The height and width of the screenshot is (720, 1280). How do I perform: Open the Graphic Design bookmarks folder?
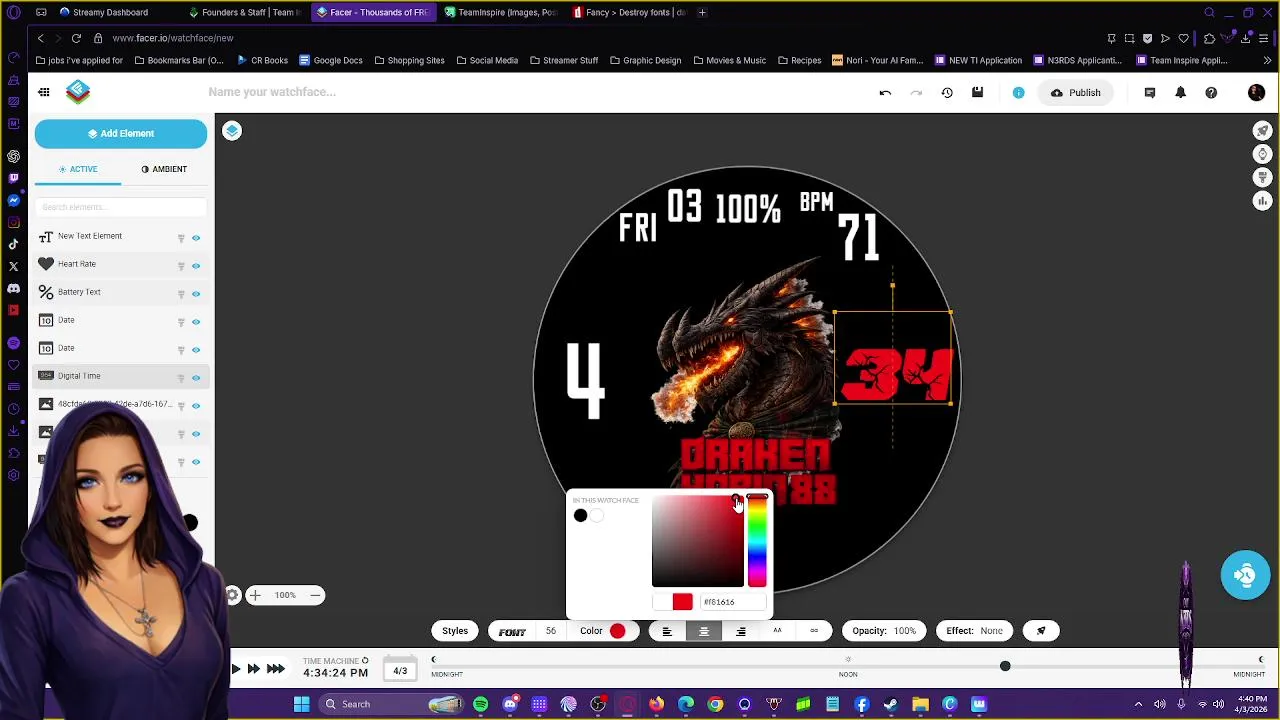pos(645,60)
